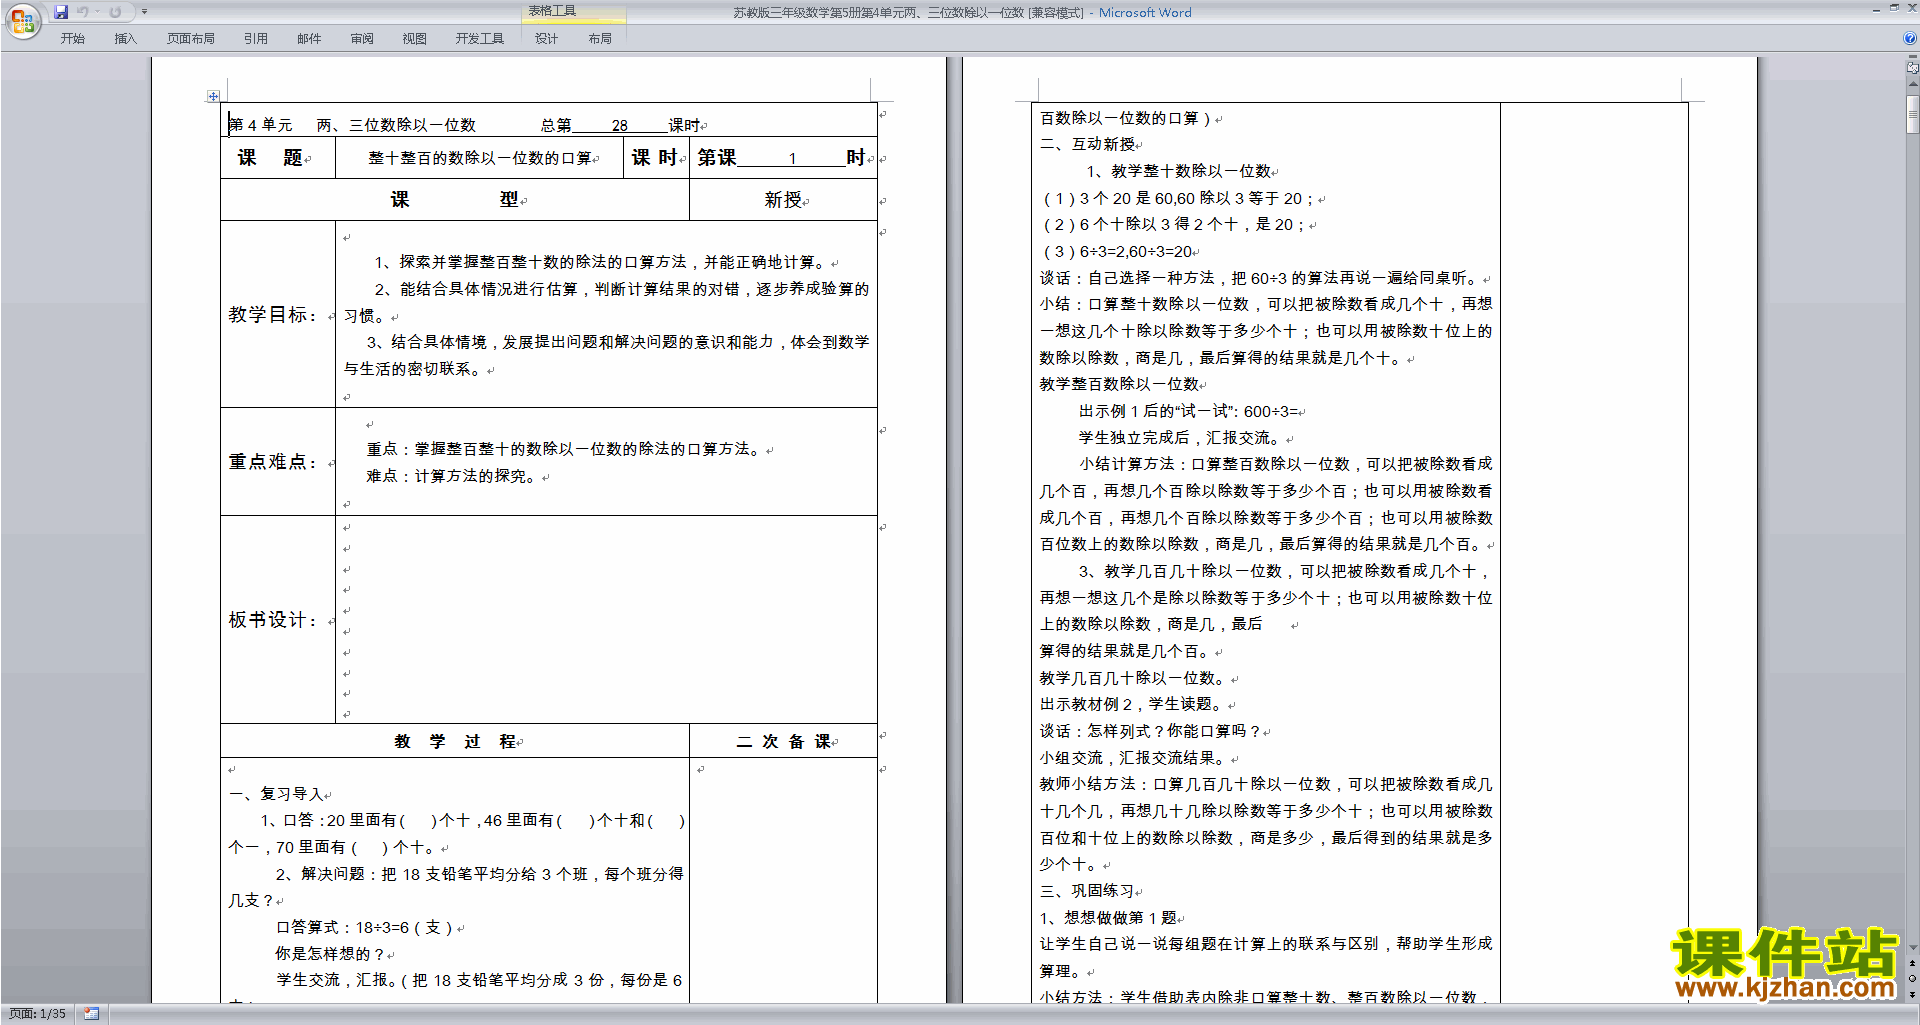Screen dimensions: 1920x1025
Task: Click the 板书设计 row label
Action: (x=273, y=620)
